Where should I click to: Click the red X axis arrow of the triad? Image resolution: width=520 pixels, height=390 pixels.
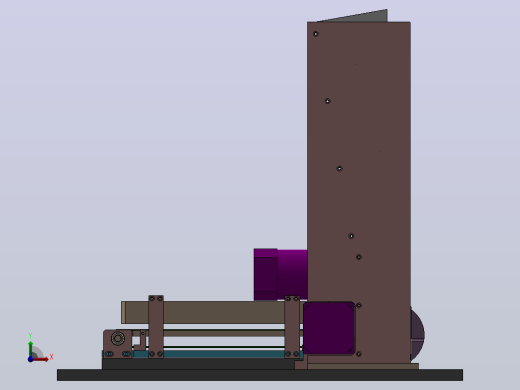click(41, 359)
